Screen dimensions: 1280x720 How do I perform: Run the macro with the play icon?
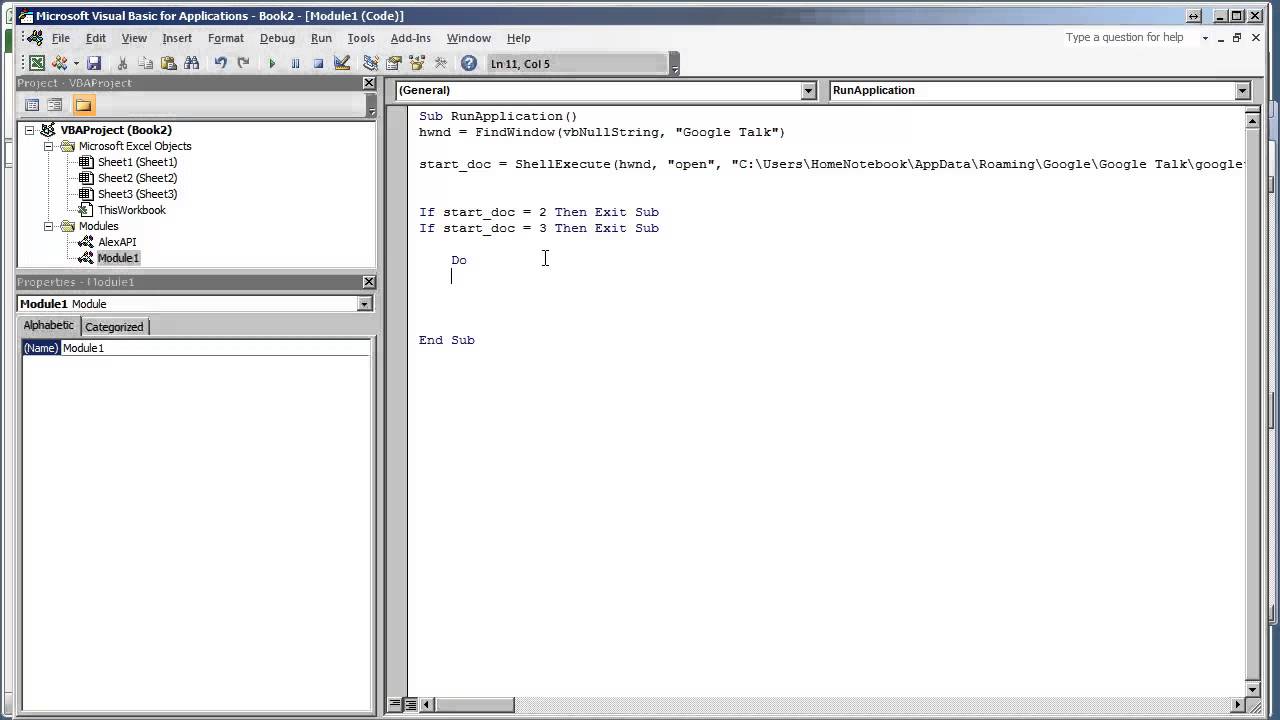[x=272, y=63]
